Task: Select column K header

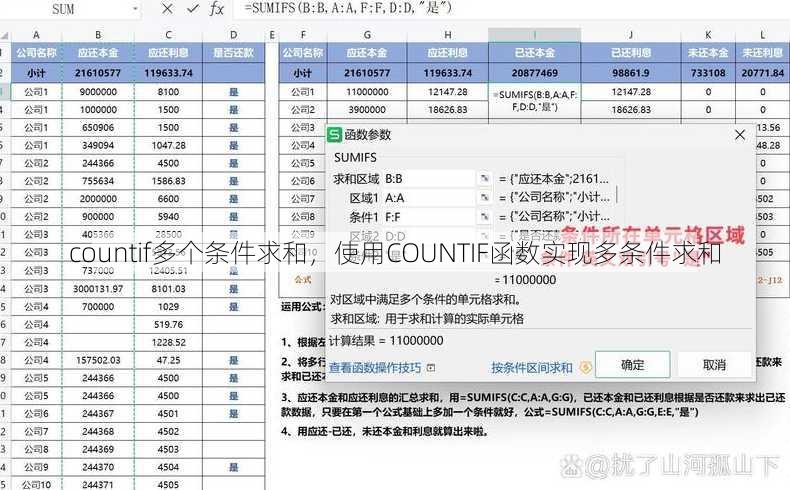Action: (708, 35)
